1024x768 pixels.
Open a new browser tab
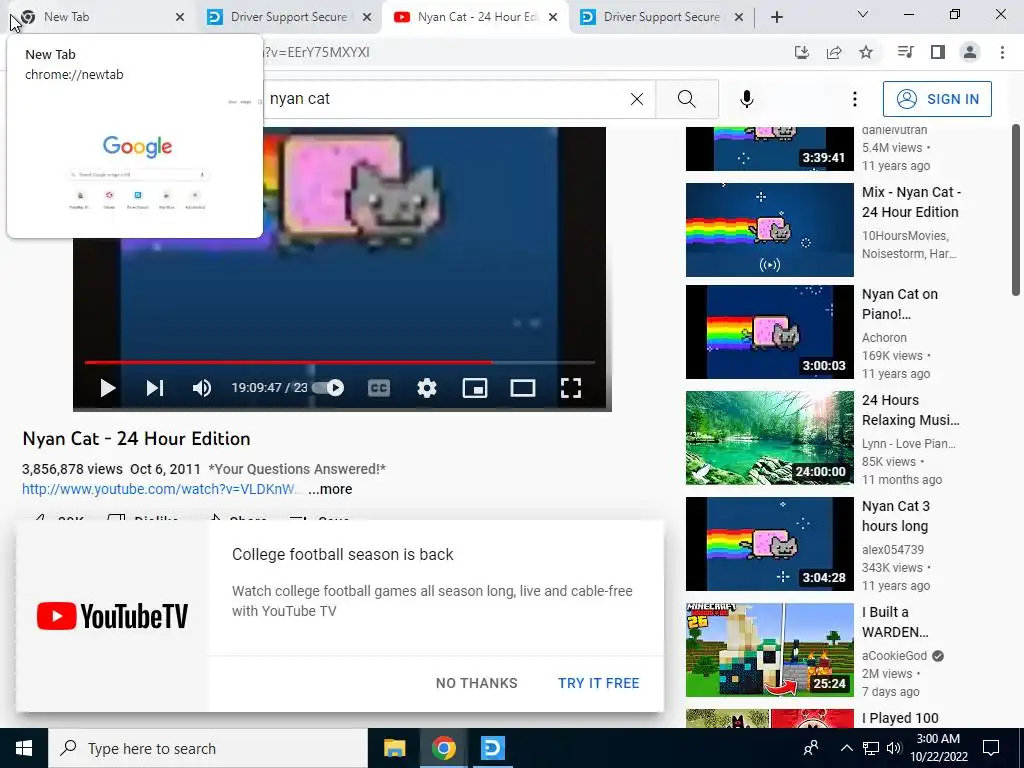776,17
